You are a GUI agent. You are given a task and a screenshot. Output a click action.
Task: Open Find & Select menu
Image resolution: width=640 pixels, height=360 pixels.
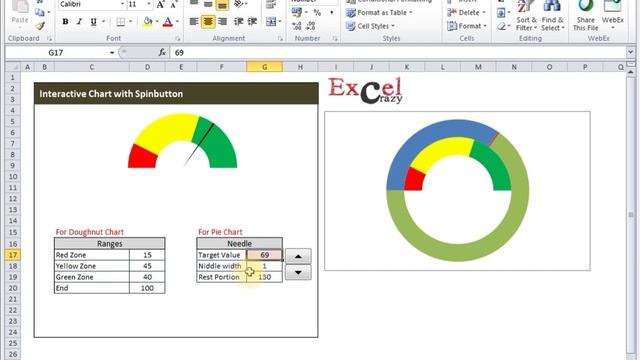pyautogui.click(x=553, y=16)
